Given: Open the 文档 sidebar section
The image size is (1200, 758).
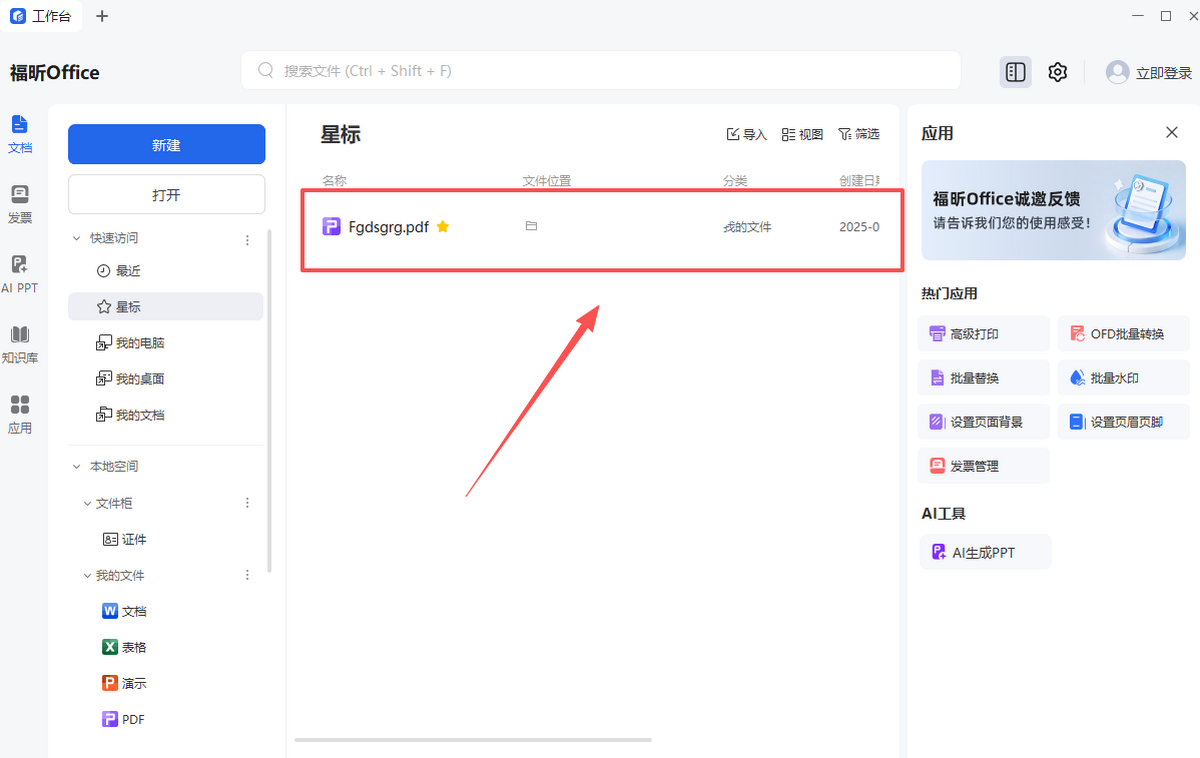Looking at the screenshot, I should click(x=20, y=134).
